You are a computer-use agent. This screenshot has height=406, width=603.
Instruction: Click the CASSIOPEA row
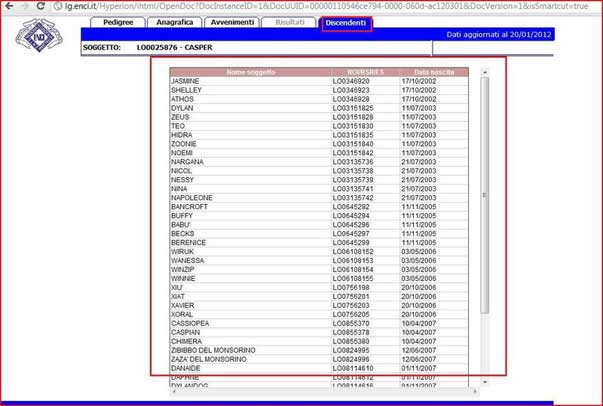coord(192,323)
